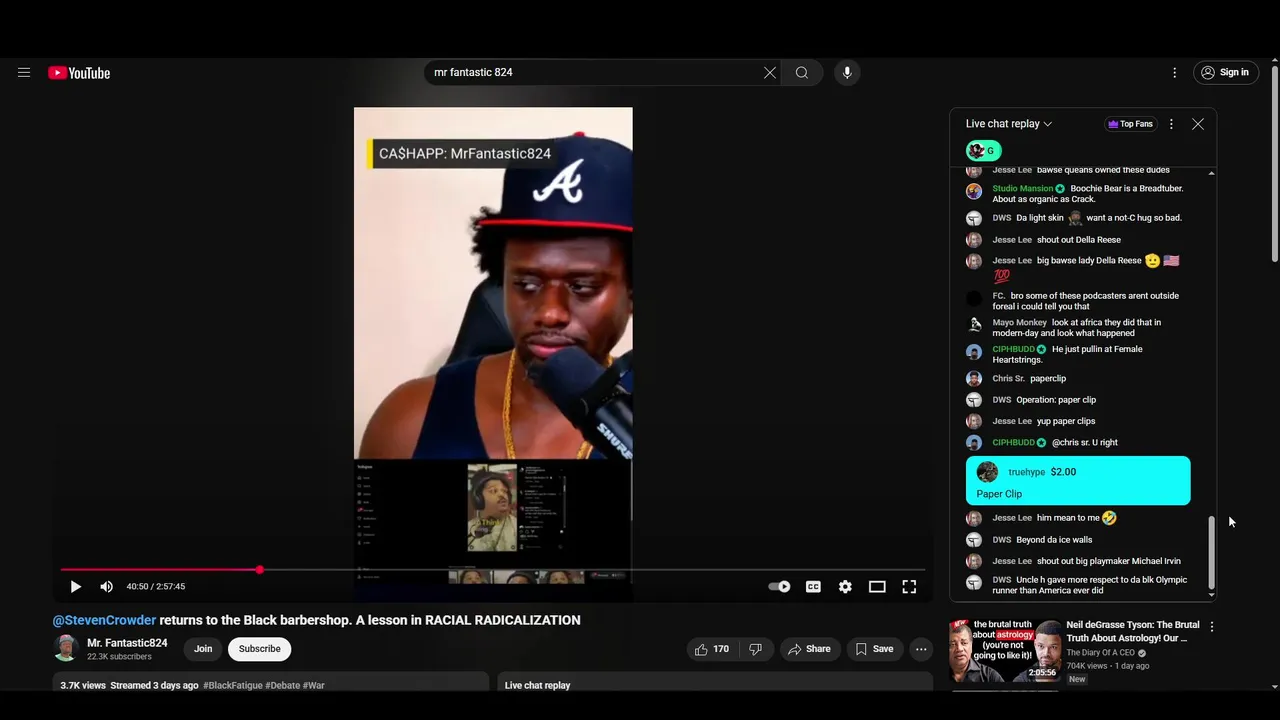Image resolution: width=1280 pixels, height=720 pixels.
Task: Go to the YouTube home logo
Action: [79, 73]
